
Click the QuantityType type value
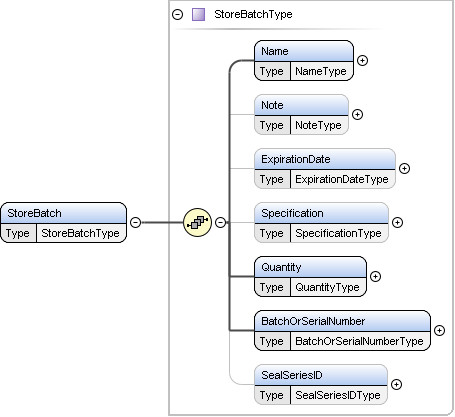[x=327, y=287]
